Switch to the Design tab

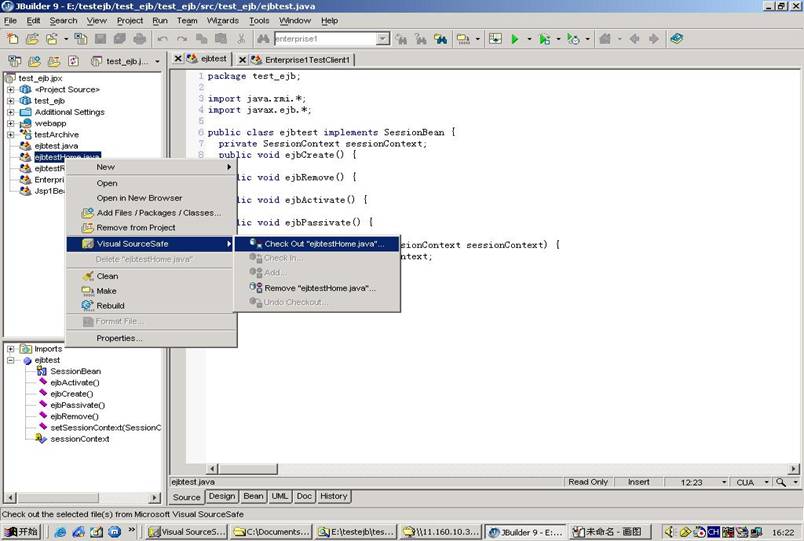click(x=222, y=496)
